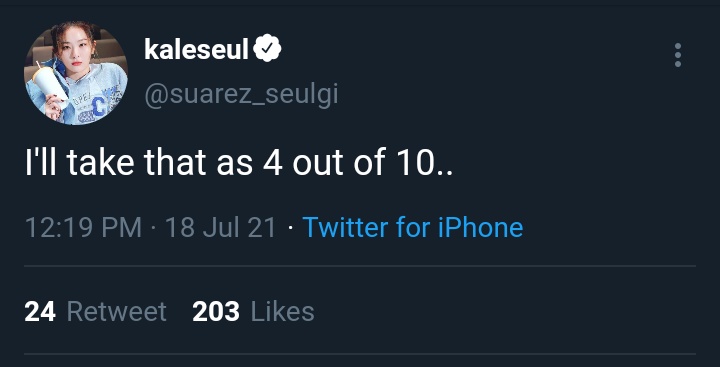Image resolution: width=720 pixels, height=367 pixels.
Task: Open the Twitter for iPhone source link
Action: [413, 227]
